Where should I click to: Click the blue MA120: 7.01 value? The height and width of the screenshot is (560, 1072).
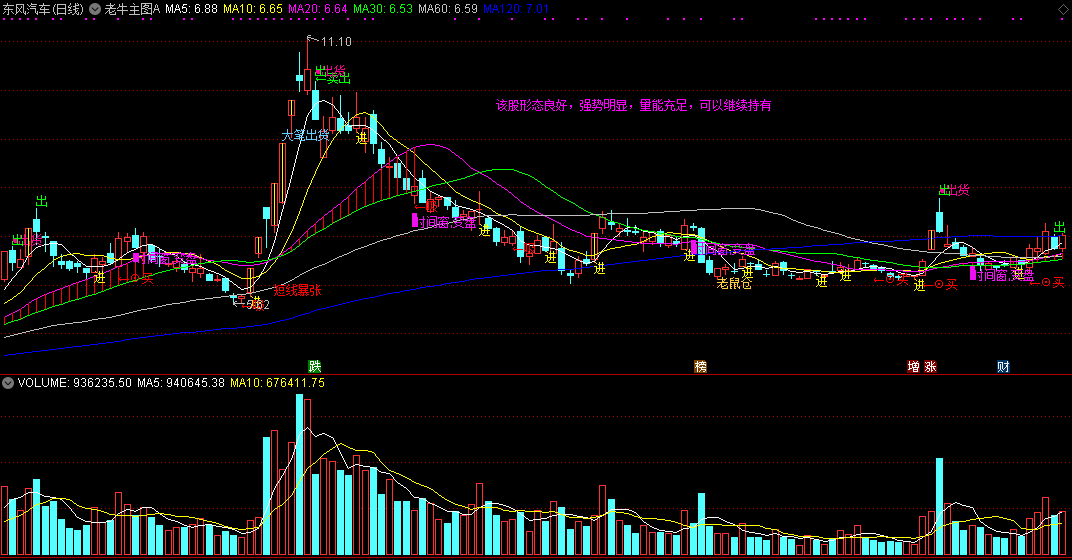[x=516, y=9]
